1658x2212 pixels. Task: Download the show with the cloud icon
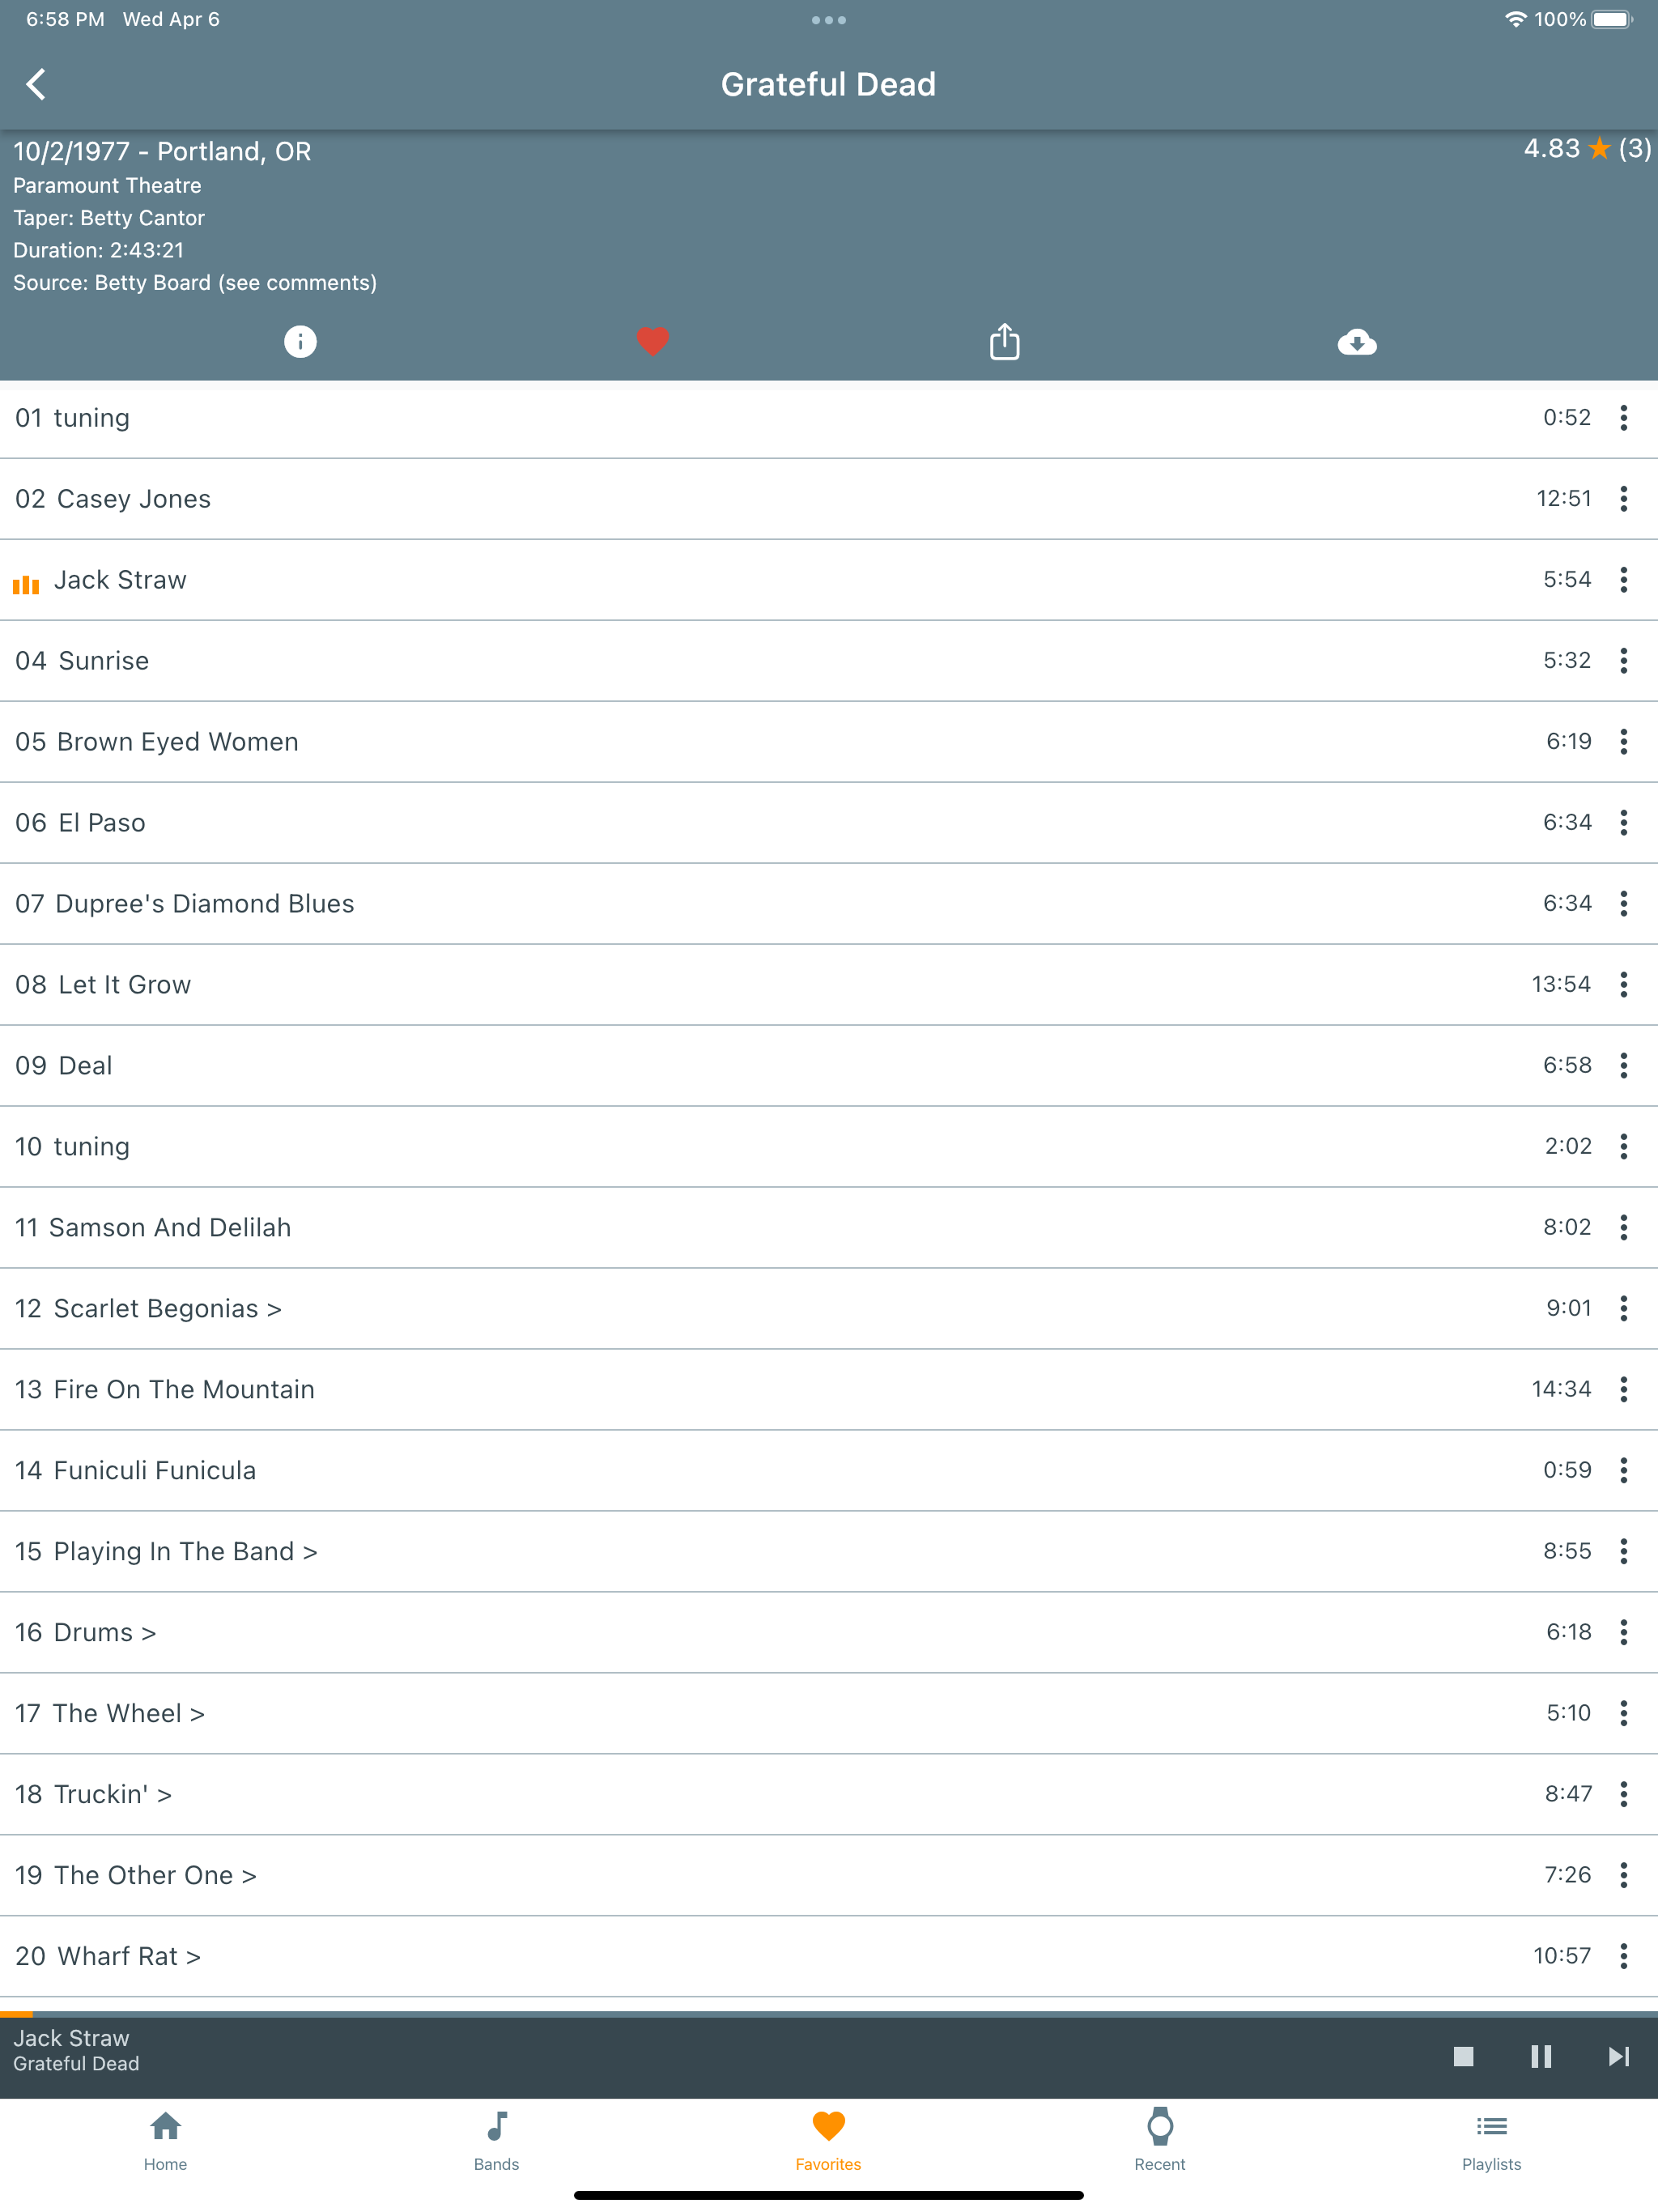1357,343
